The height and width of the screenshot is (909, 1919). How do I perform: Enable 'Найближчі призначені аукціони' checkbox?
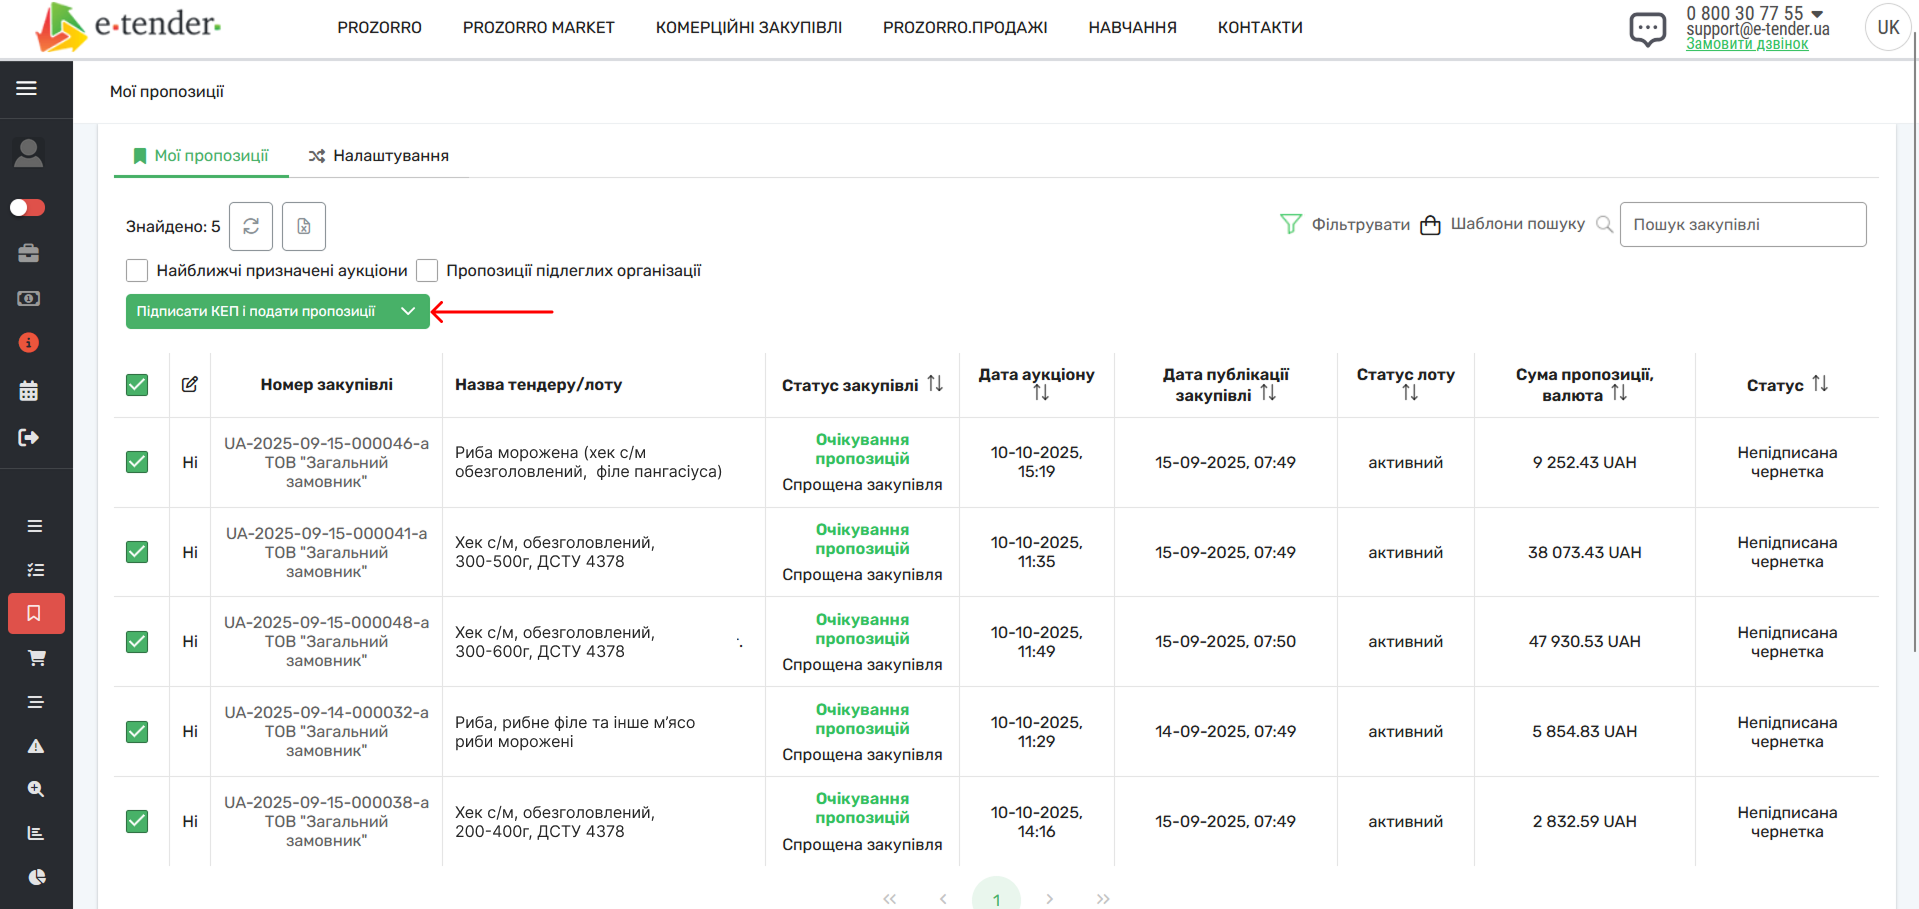point(137,270)
